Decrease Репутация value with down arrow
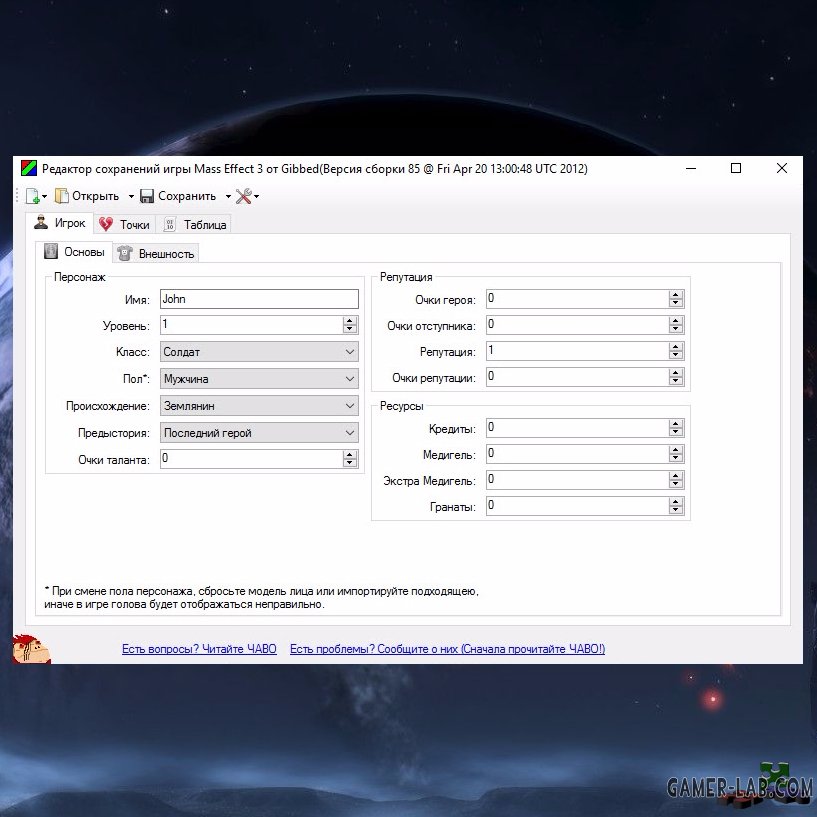817x817 pixels. [676, 355]
